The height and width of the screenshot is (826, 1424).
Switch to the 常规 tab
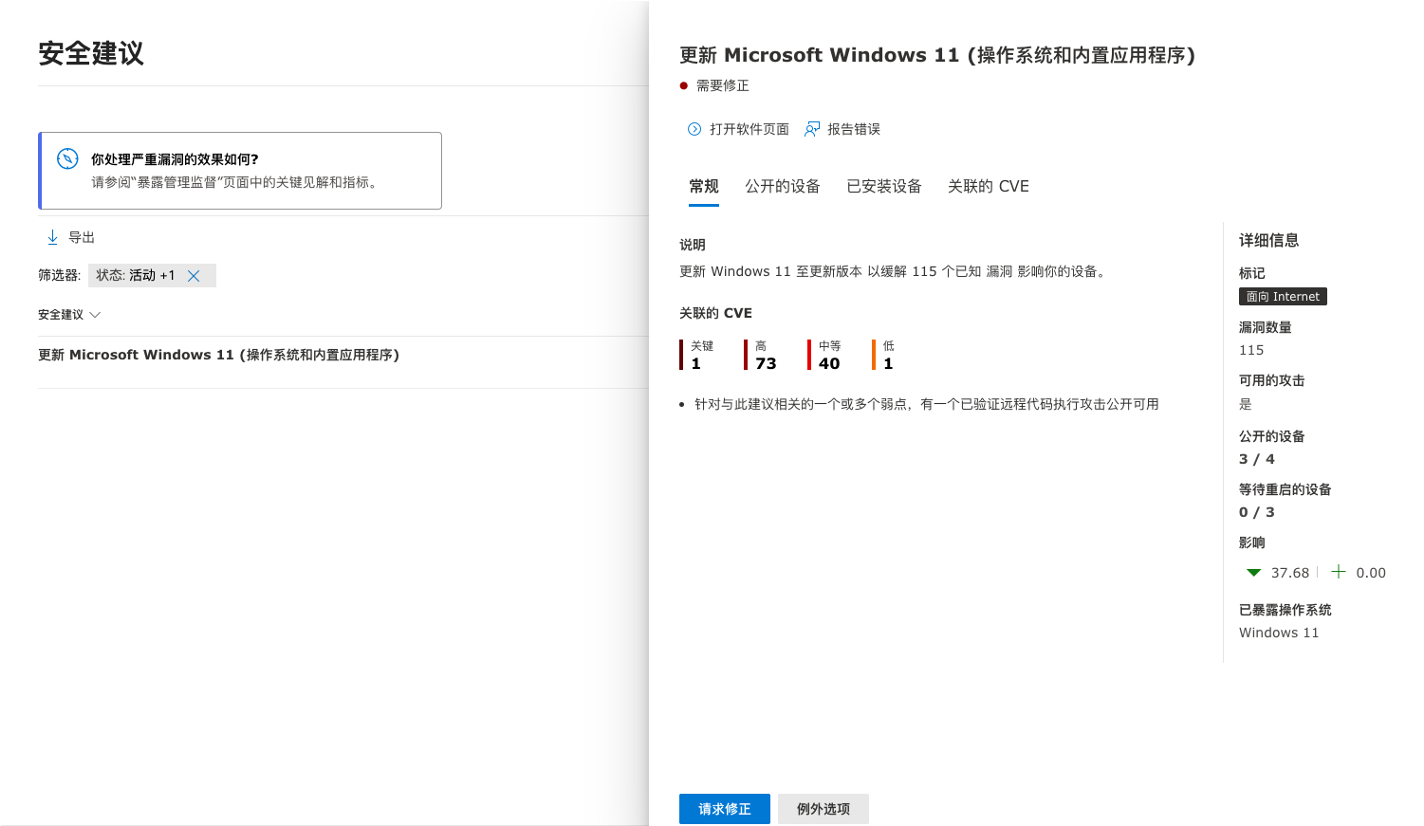704,186
